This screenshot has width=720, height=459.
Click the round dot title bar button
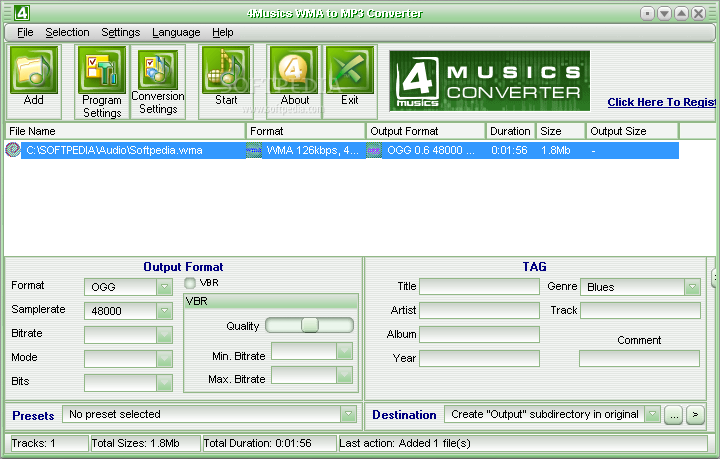[x=647, y=14]
